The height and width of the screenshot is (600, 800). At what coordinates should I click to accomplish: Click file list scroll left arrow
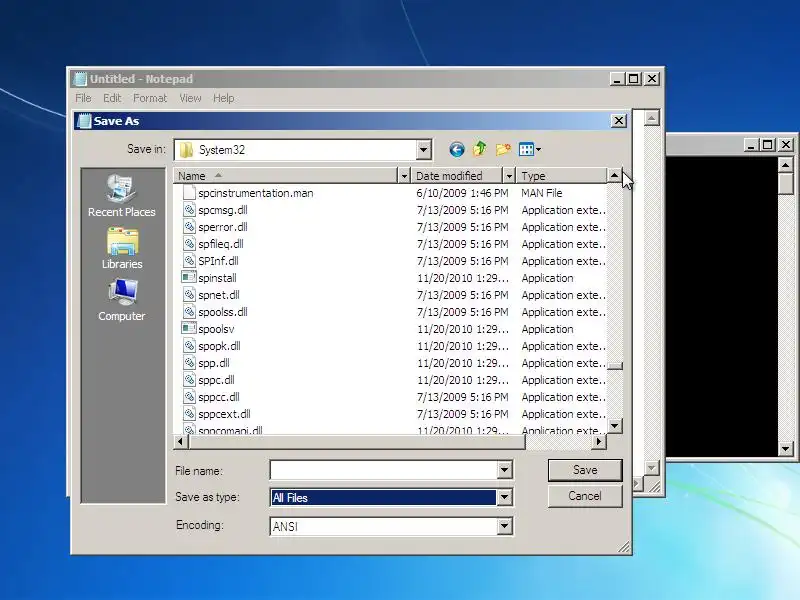(181, 441)
